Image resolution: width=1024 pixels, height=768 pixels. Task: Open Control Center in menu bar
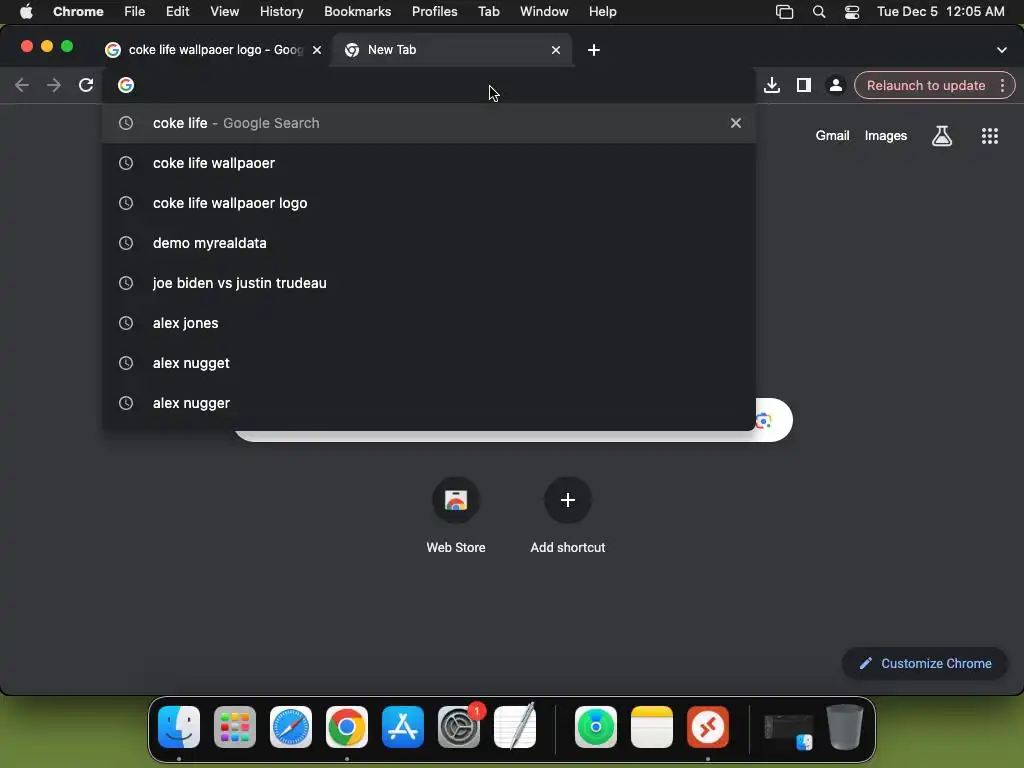click(x=852, y=12)
